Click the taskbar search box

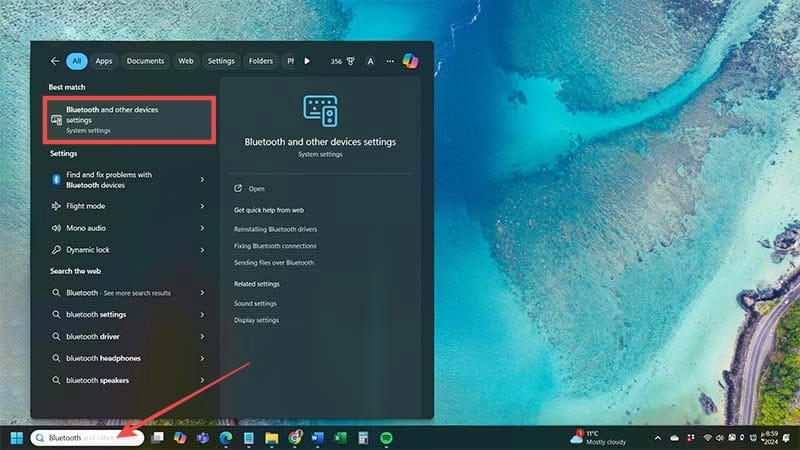pyautogui.click(x=88, y=438)
